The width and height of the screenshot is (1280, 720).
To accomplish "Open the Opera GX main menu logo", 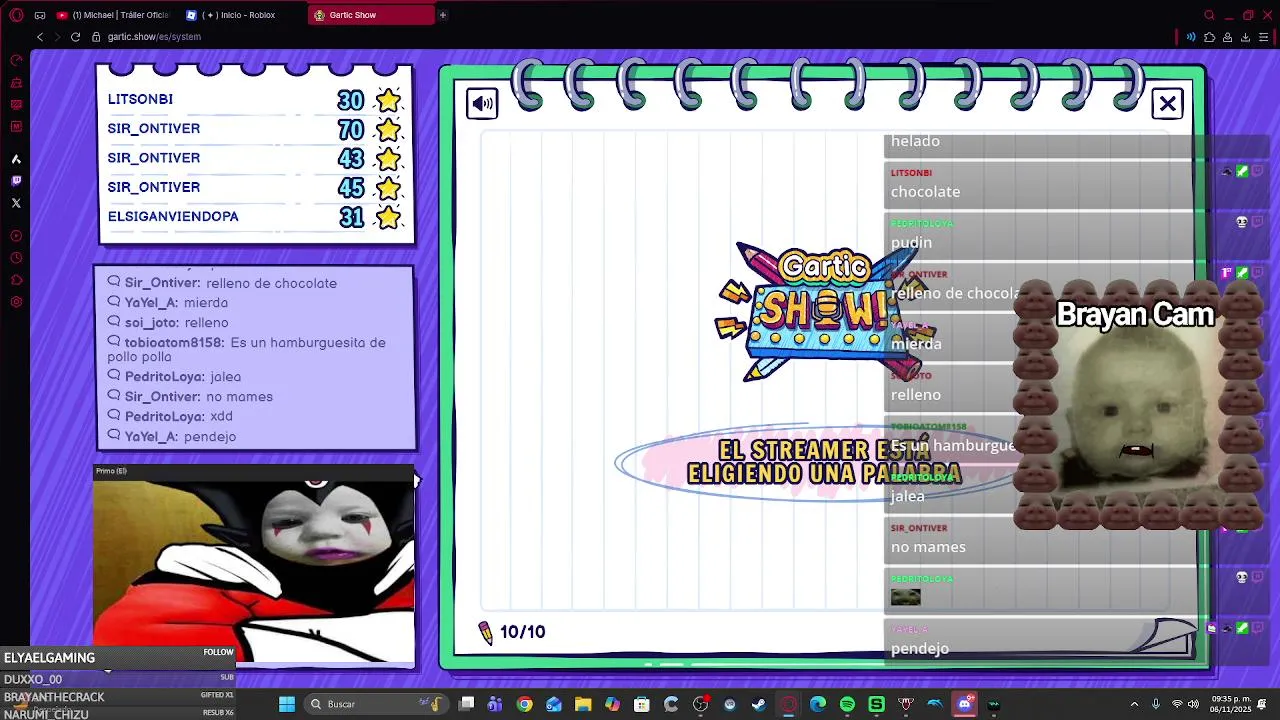I will click(x=16, y=15).
